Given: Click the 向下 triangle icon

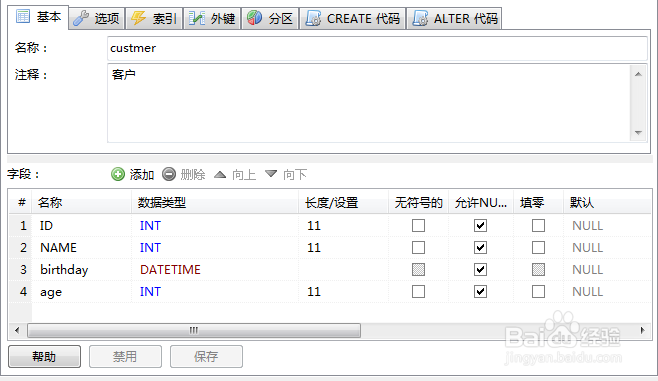Looking at the screenshot, I should click(x=271, y=173).
